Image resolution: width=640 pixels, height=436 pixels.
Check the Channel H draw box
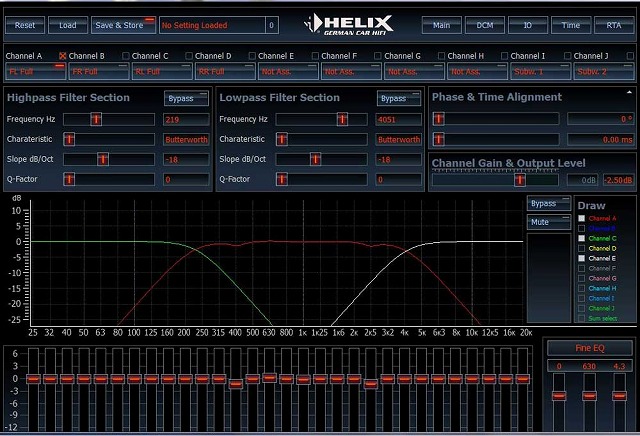[582, 288]
